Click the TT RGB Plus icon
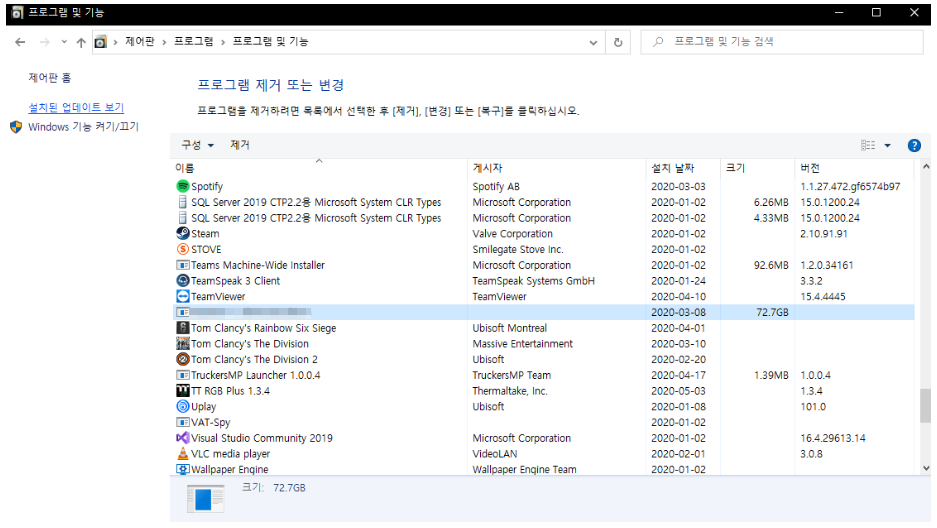This screenshot has width=937, height=528. point(183,391)
